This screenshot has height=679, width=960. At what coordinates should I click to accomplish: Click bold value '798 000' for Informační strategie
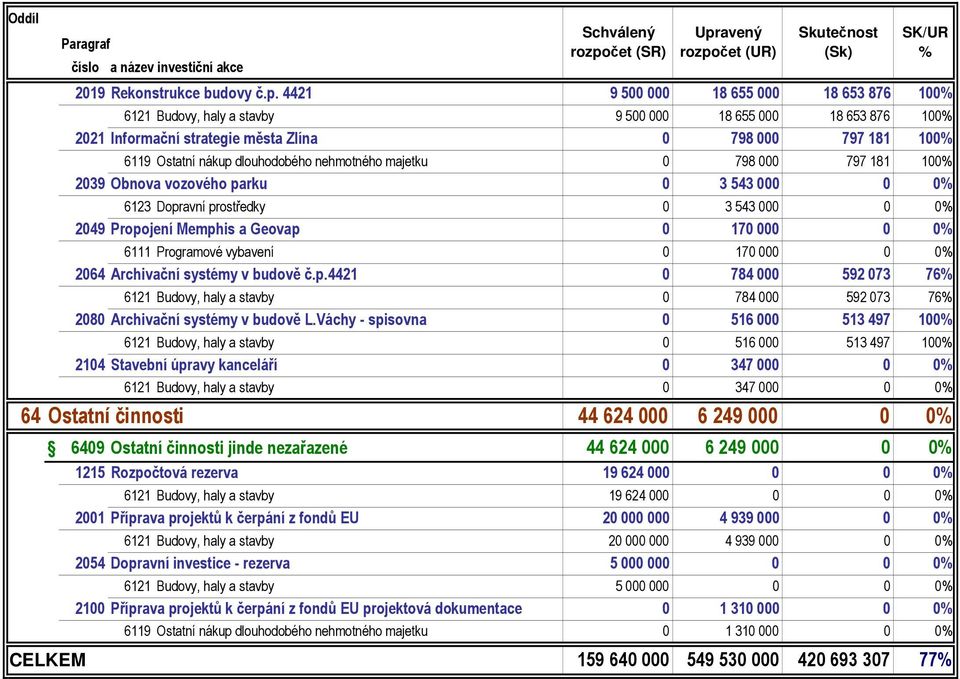point(755,138)
